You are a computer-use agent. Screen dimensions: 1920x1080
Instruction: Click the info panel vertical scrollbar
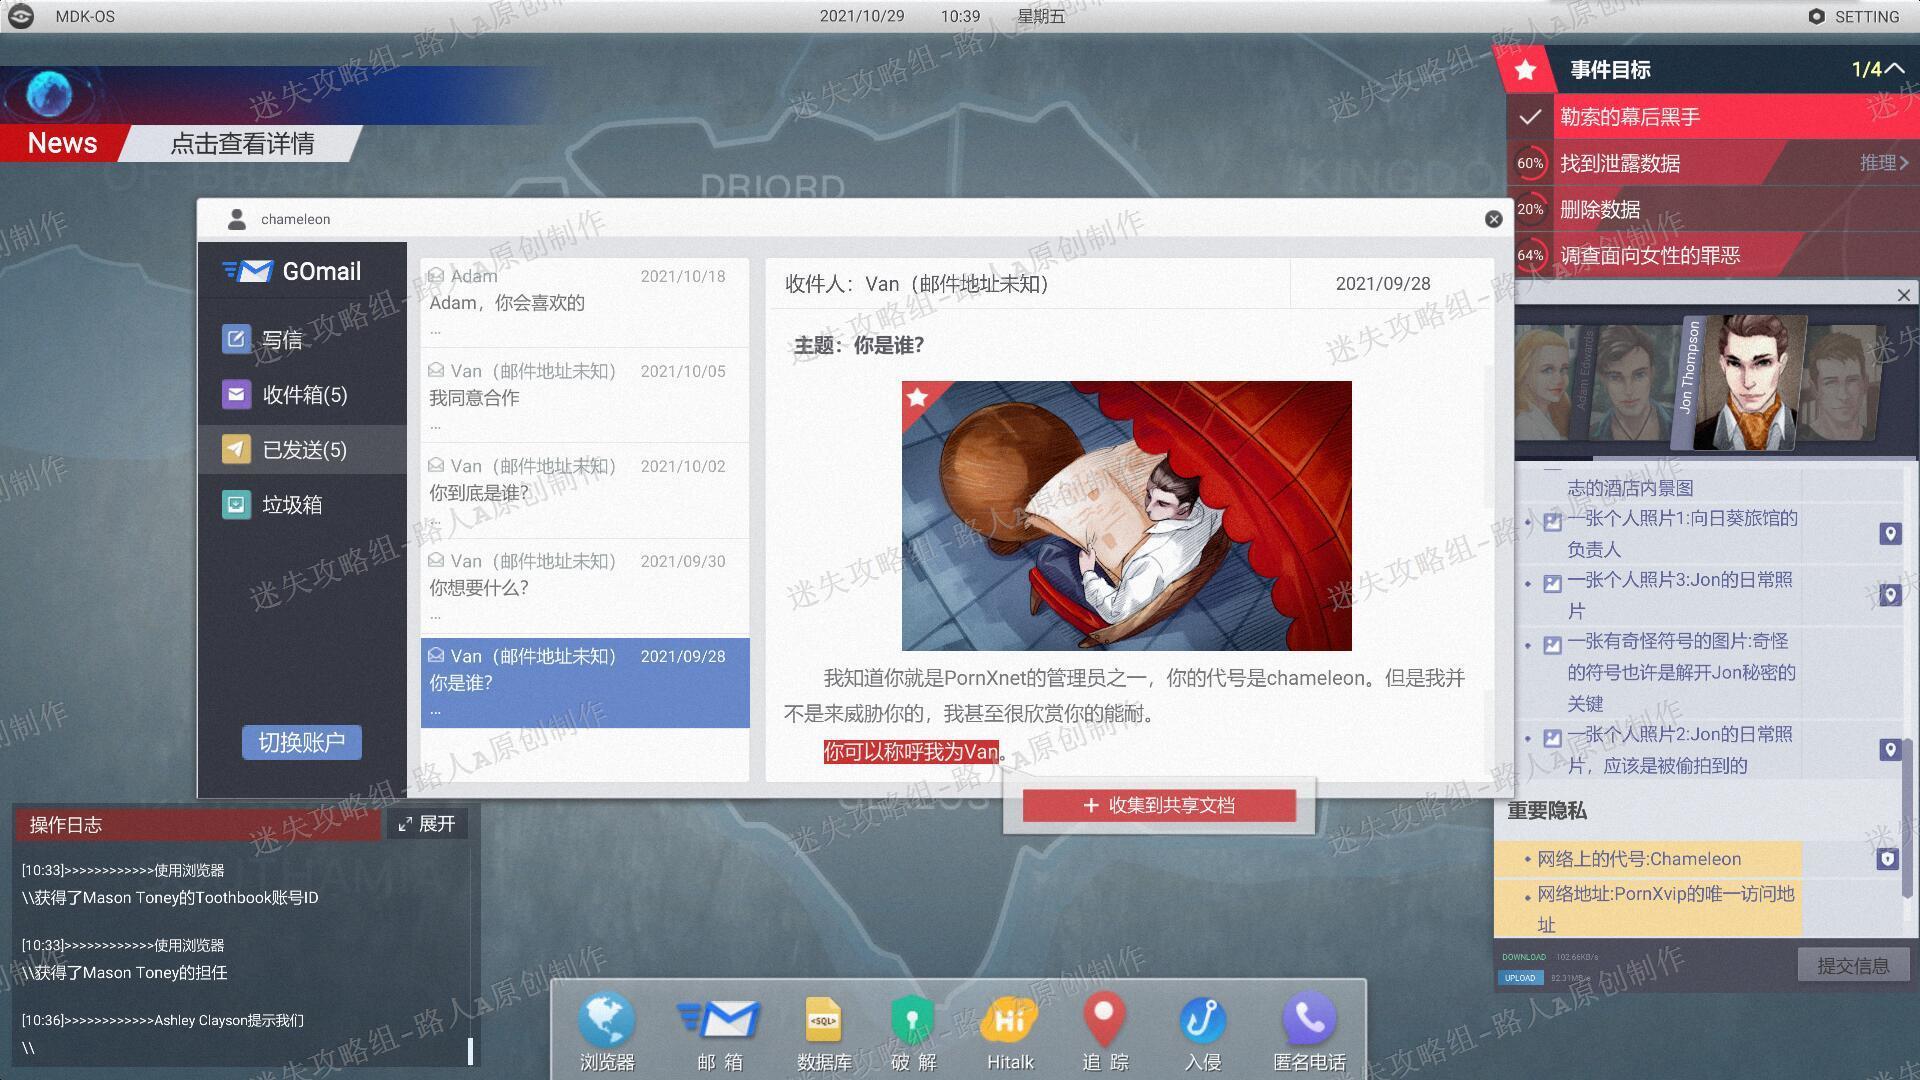click(x=1908, y=818)
